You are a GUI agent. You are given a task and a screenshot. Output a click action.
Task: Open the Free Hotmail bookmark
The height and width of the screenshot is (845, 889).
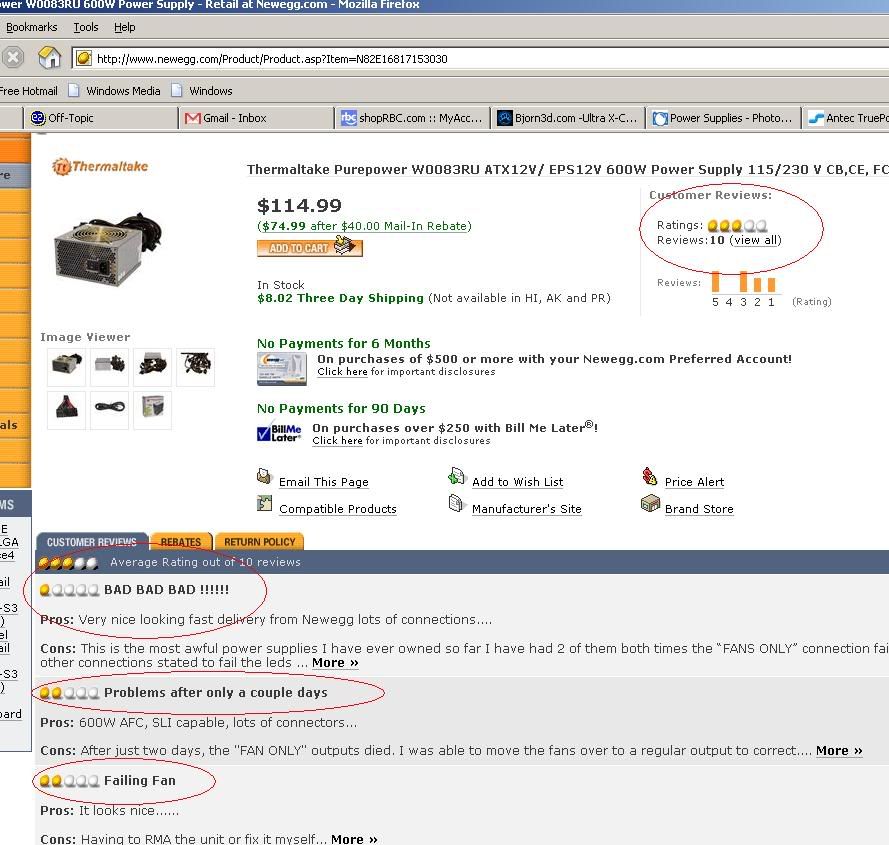(x=28, y=91)
